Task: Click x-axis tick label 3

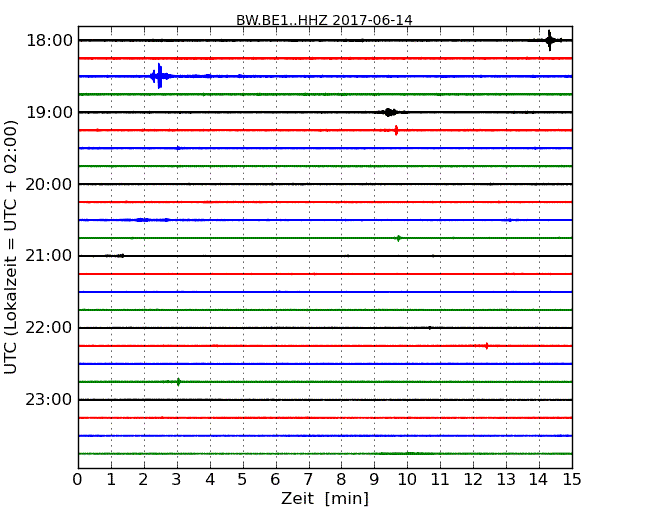Action: coord(177,480)
